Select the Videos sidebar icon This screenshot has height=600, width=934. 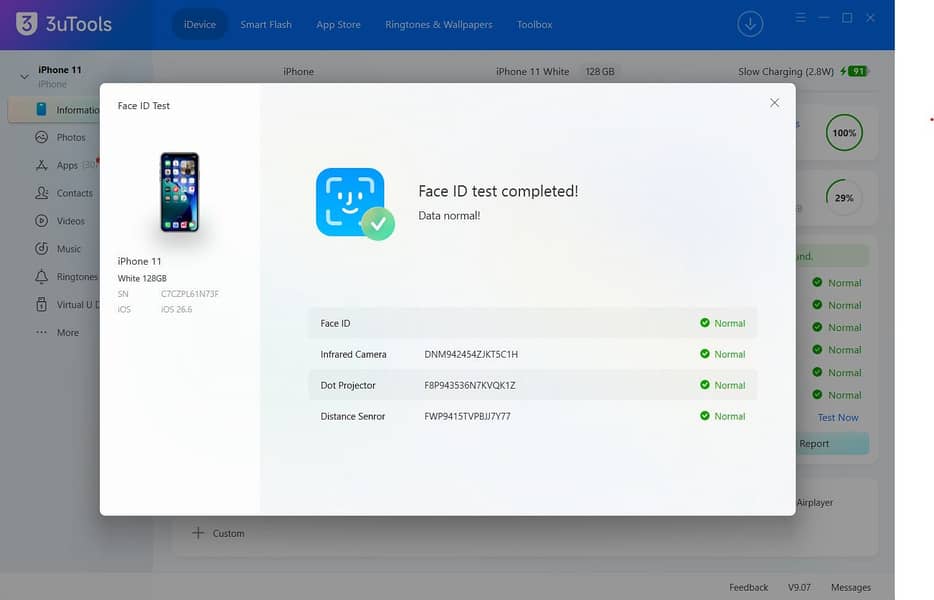(41, 221)
